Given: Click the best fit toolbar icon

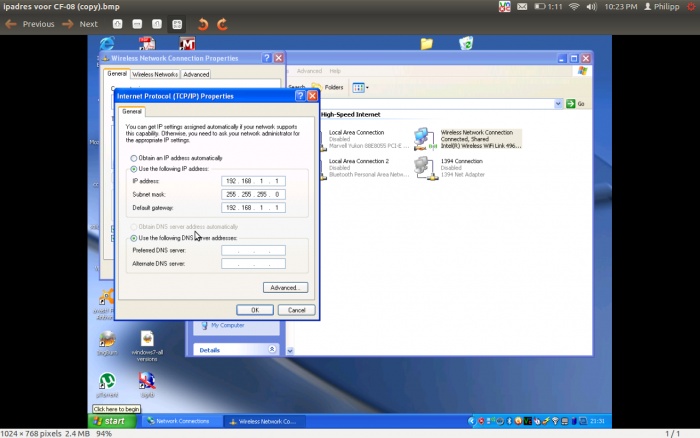Looking at the screenshot, I should (177, 24).
